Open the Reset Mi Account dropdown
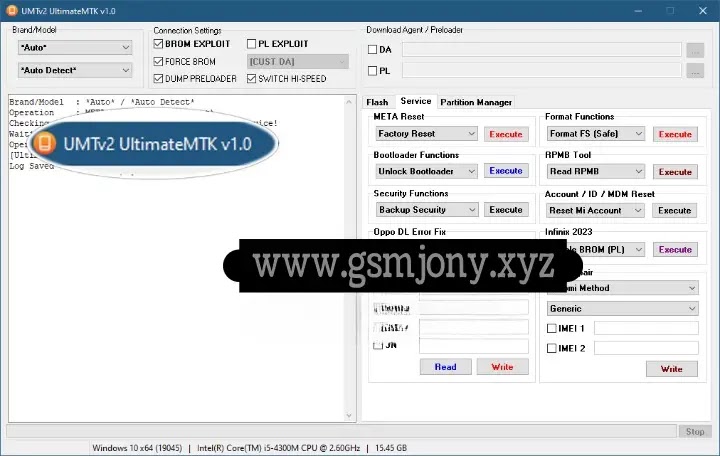Viewport: 720px width, 456px height. pyautogui.click(x=596, y=210)
